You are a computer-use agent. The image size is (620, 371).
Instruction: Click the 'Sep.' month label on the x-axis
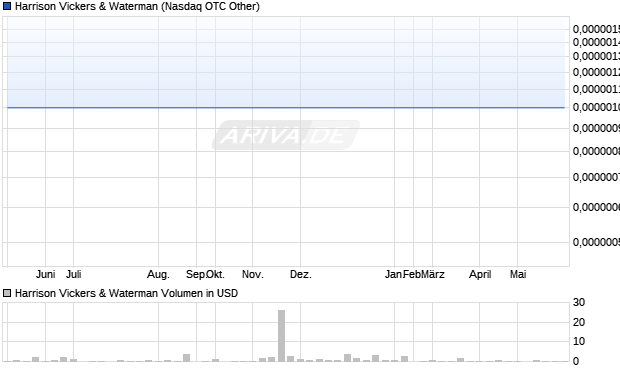click(195, 274)
